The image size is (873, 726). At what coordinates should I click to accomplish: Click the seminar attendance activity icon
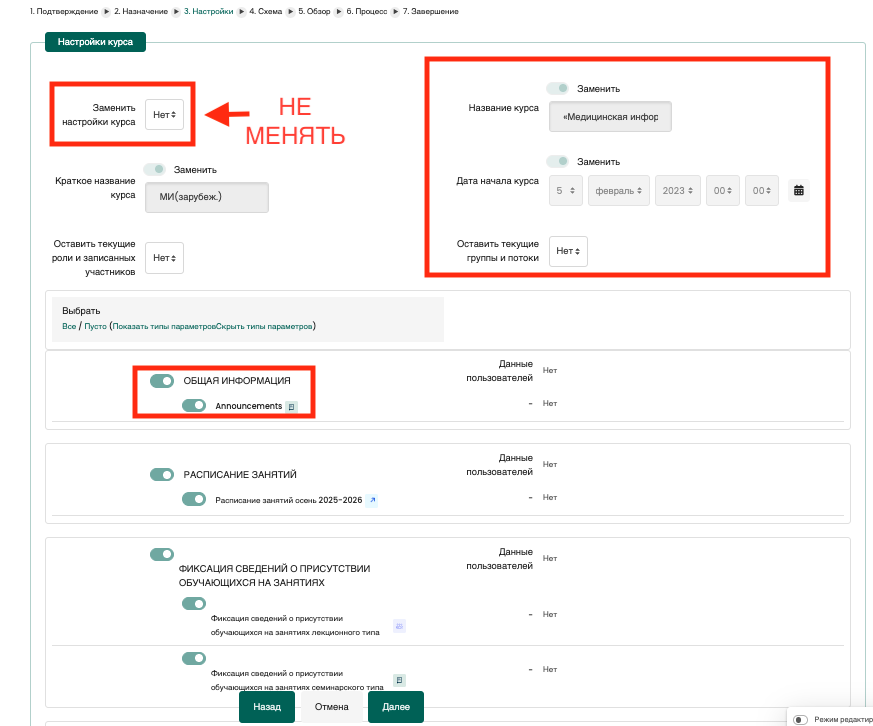[x=399, y=680]
